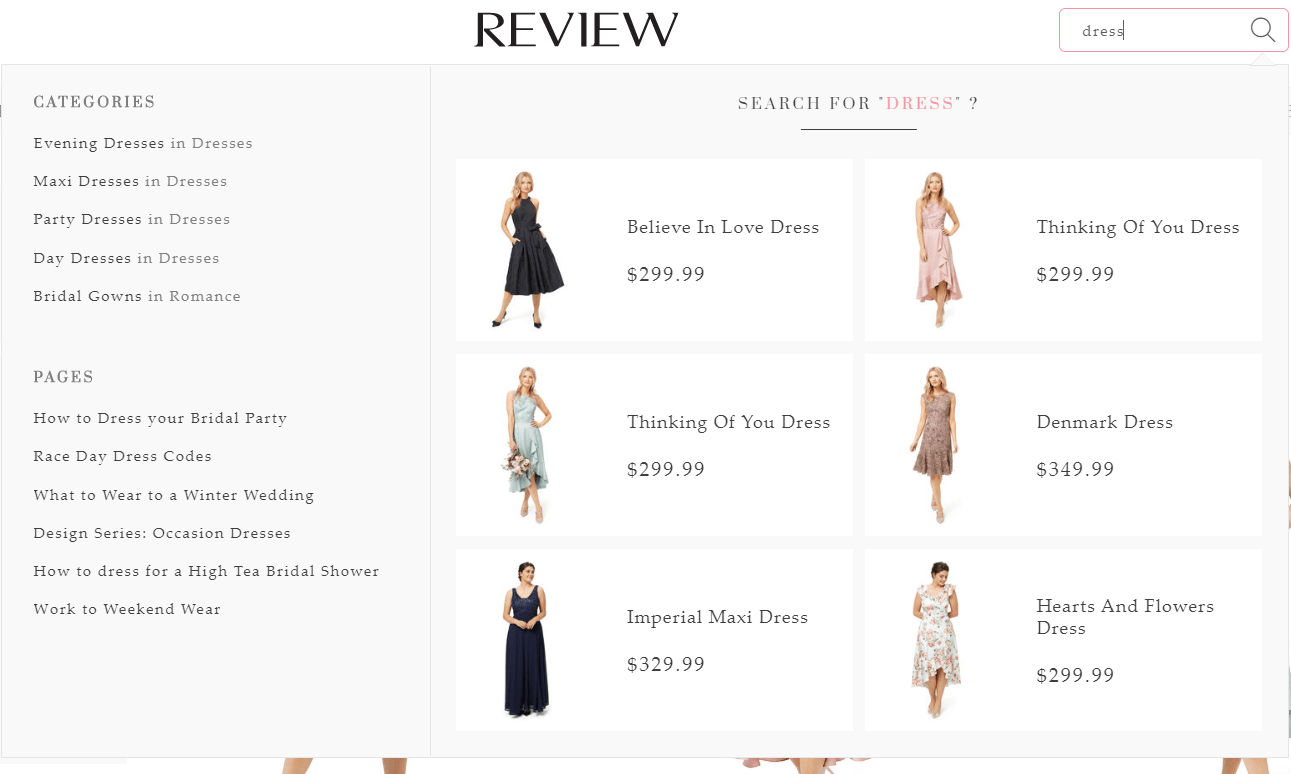
Task: Open 'How to dress for a High Tea Bridal Shower'
Action: [206, 571]
